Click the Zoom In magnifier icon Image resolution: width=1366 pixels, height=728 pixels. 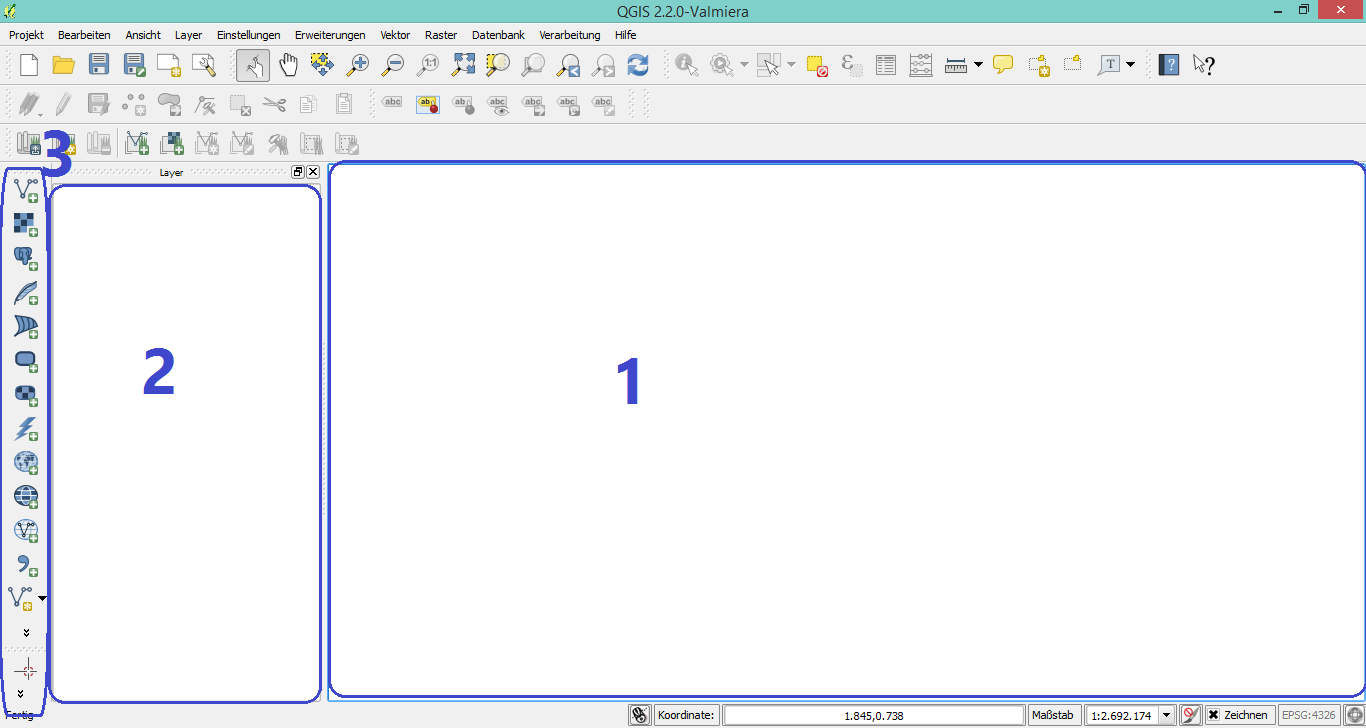point(357,66)
